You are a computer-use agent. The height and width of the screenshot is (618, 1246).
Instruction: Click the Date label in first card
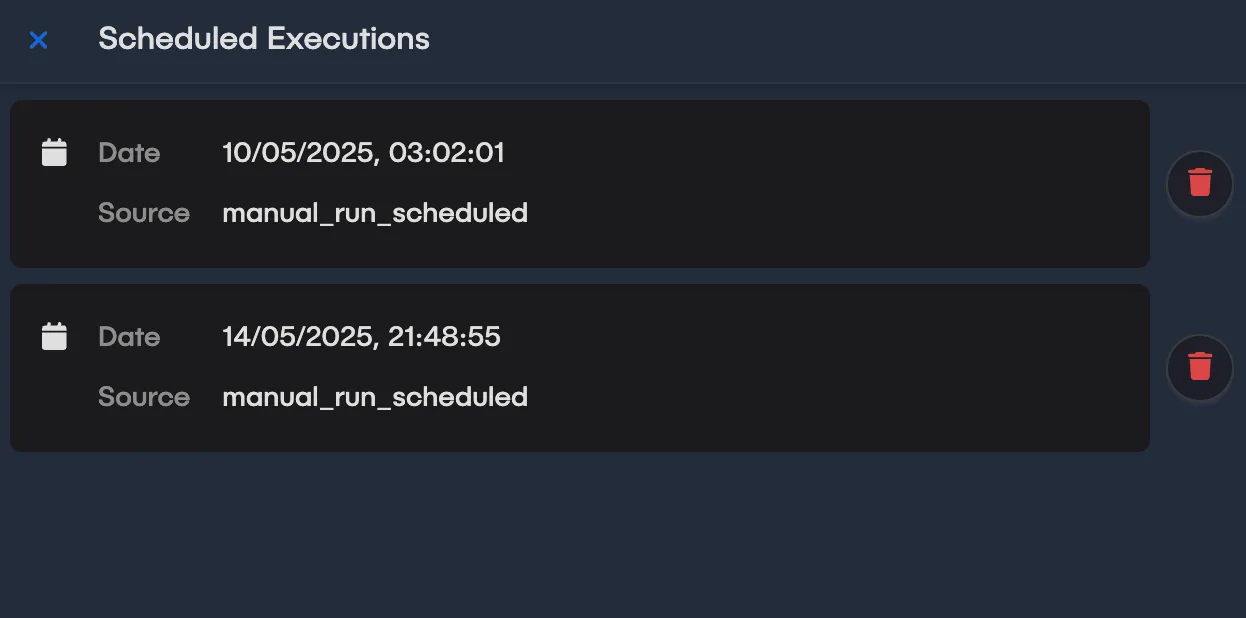pyautogui.click(x=129, y=153)
